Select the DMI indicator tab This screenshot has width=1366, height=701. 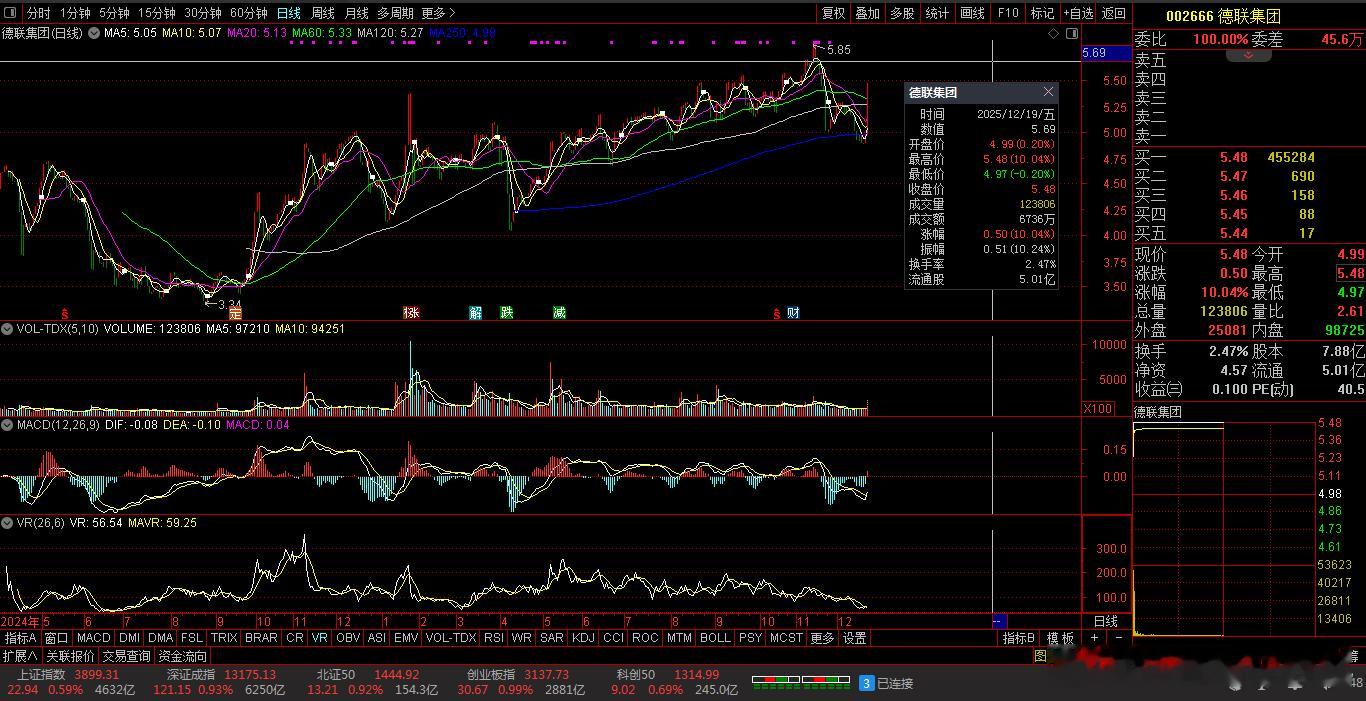pyautogui.click(x=129, y=638)
